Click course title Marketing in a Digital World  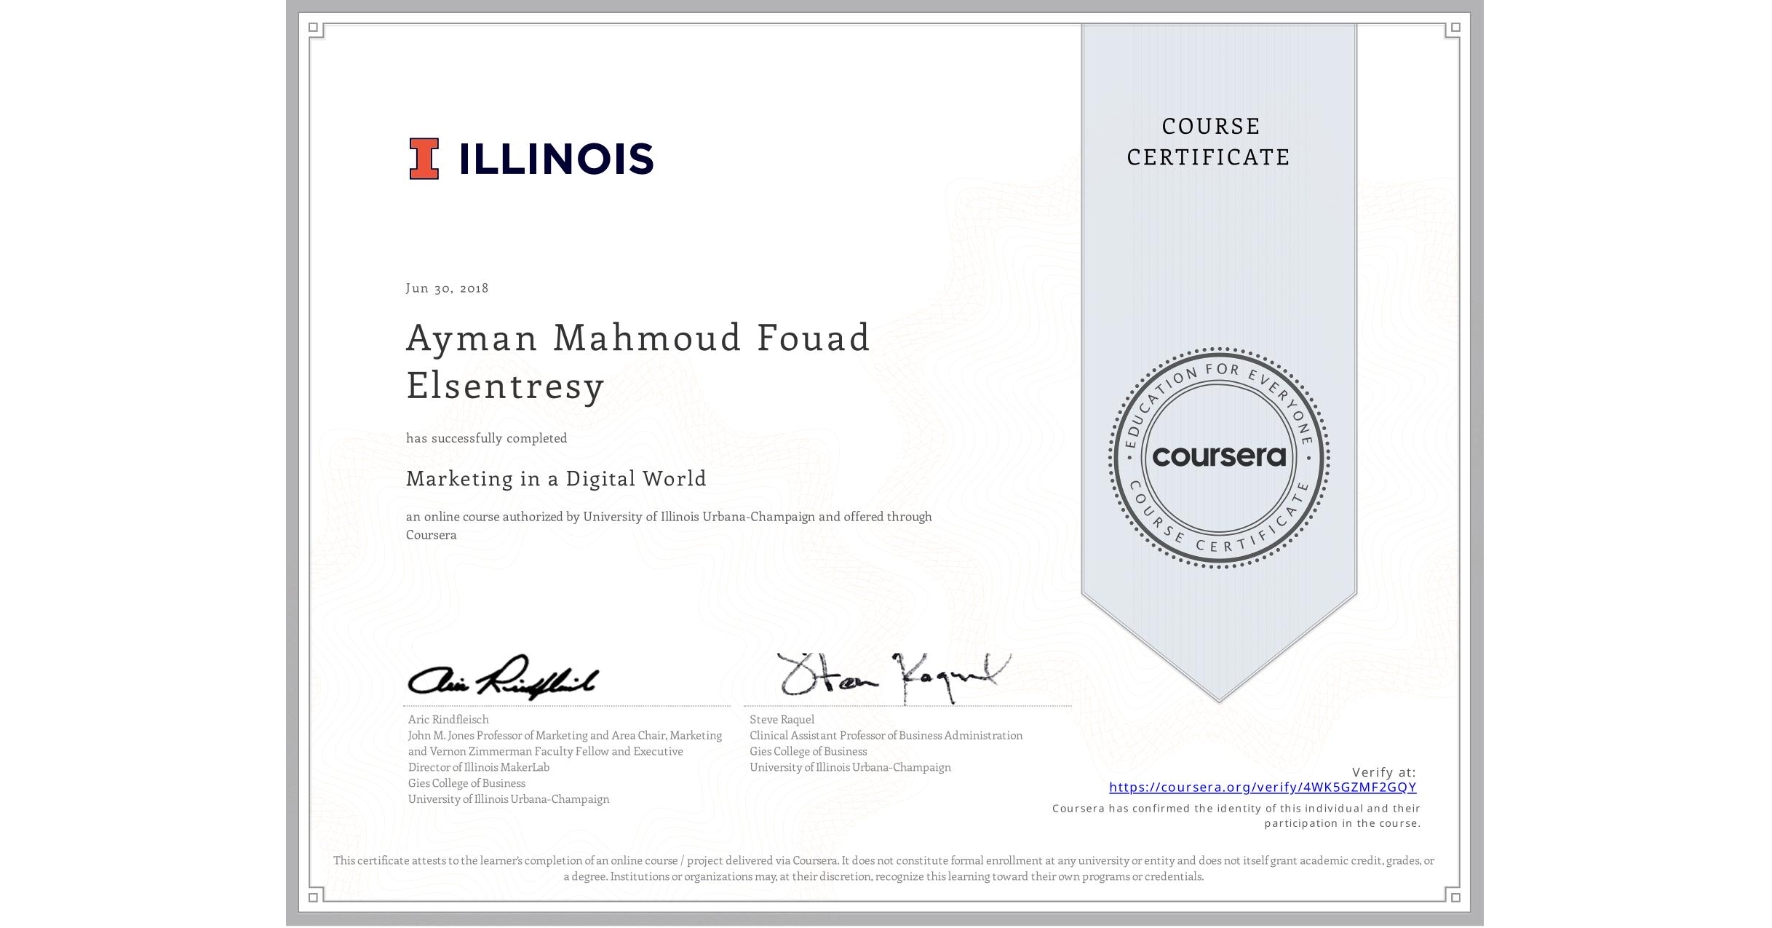tap(556, 478)
